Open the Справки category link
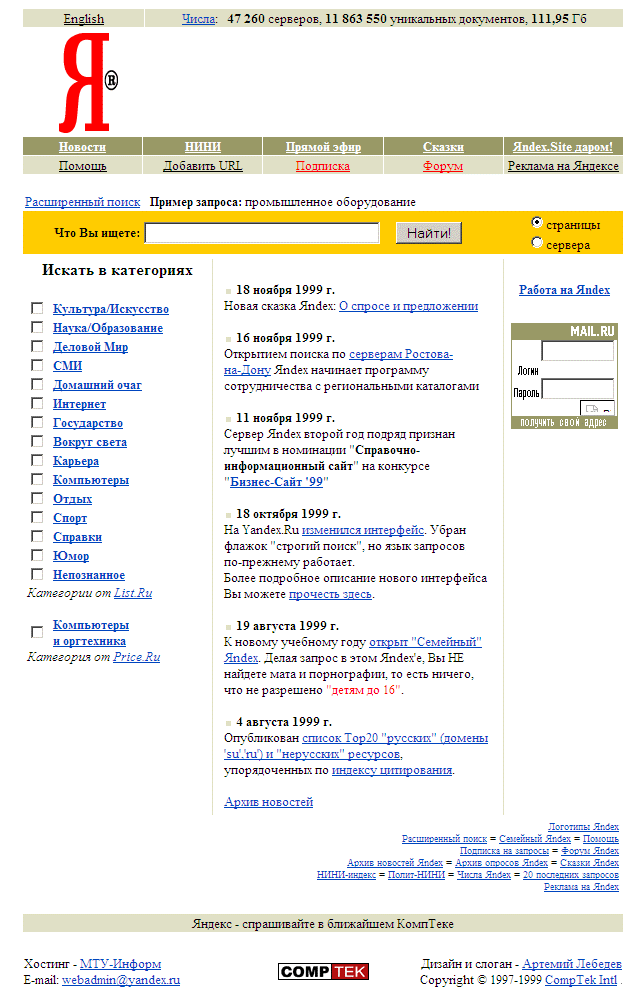 [77, 537]
